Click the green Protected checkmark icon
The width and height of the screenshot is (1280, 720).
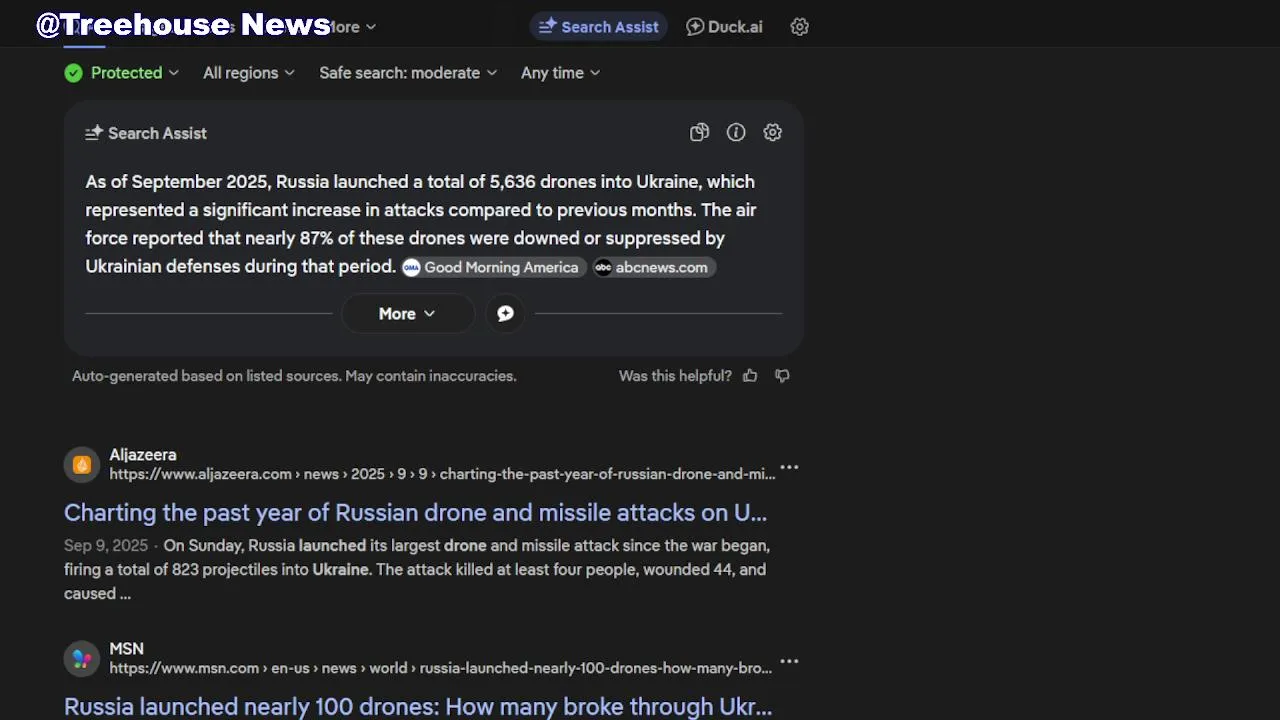74,73
